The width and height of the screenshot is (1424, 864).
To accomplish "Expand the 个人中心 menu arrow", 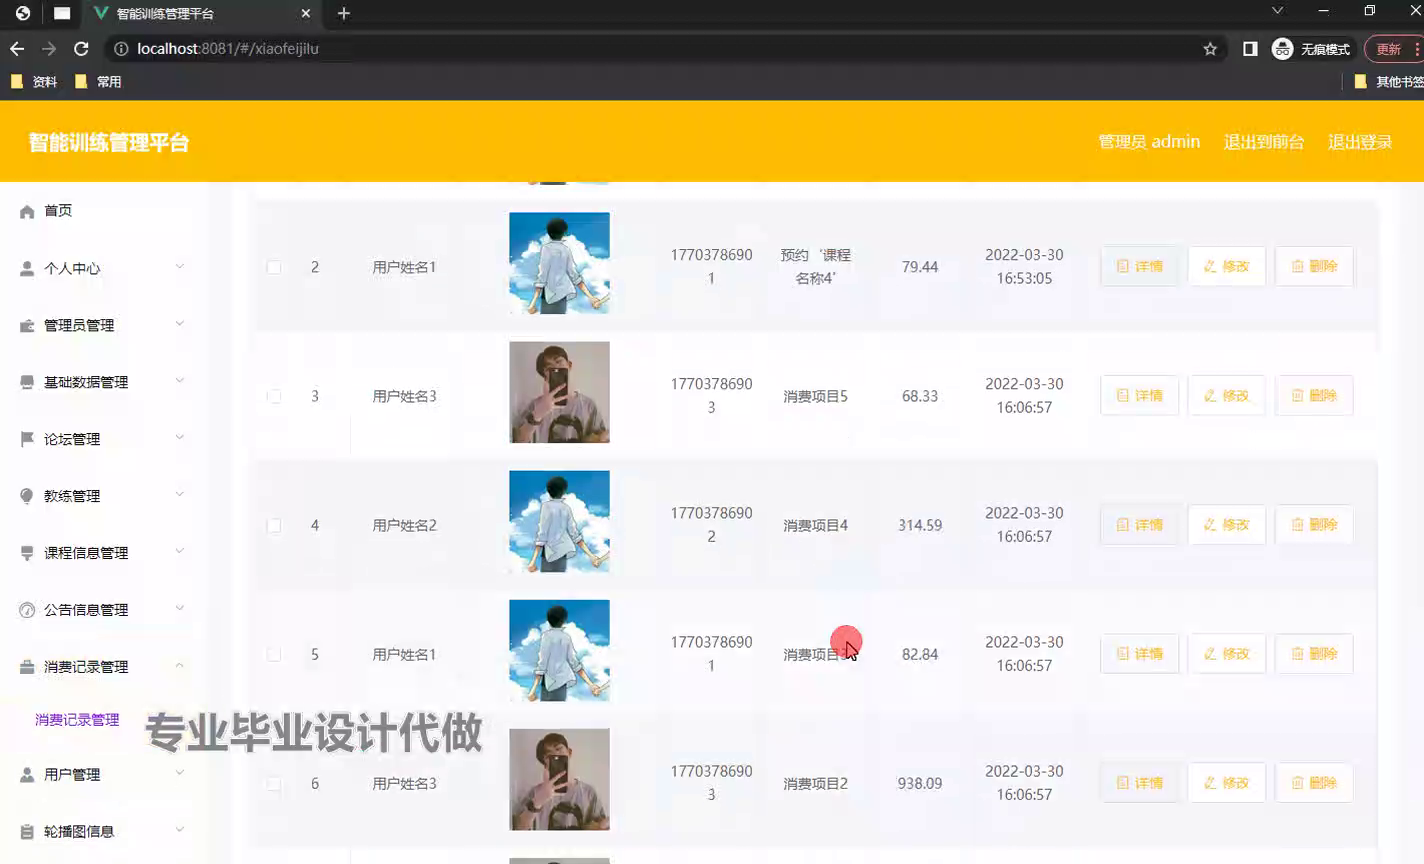I will tap(180, 266).
